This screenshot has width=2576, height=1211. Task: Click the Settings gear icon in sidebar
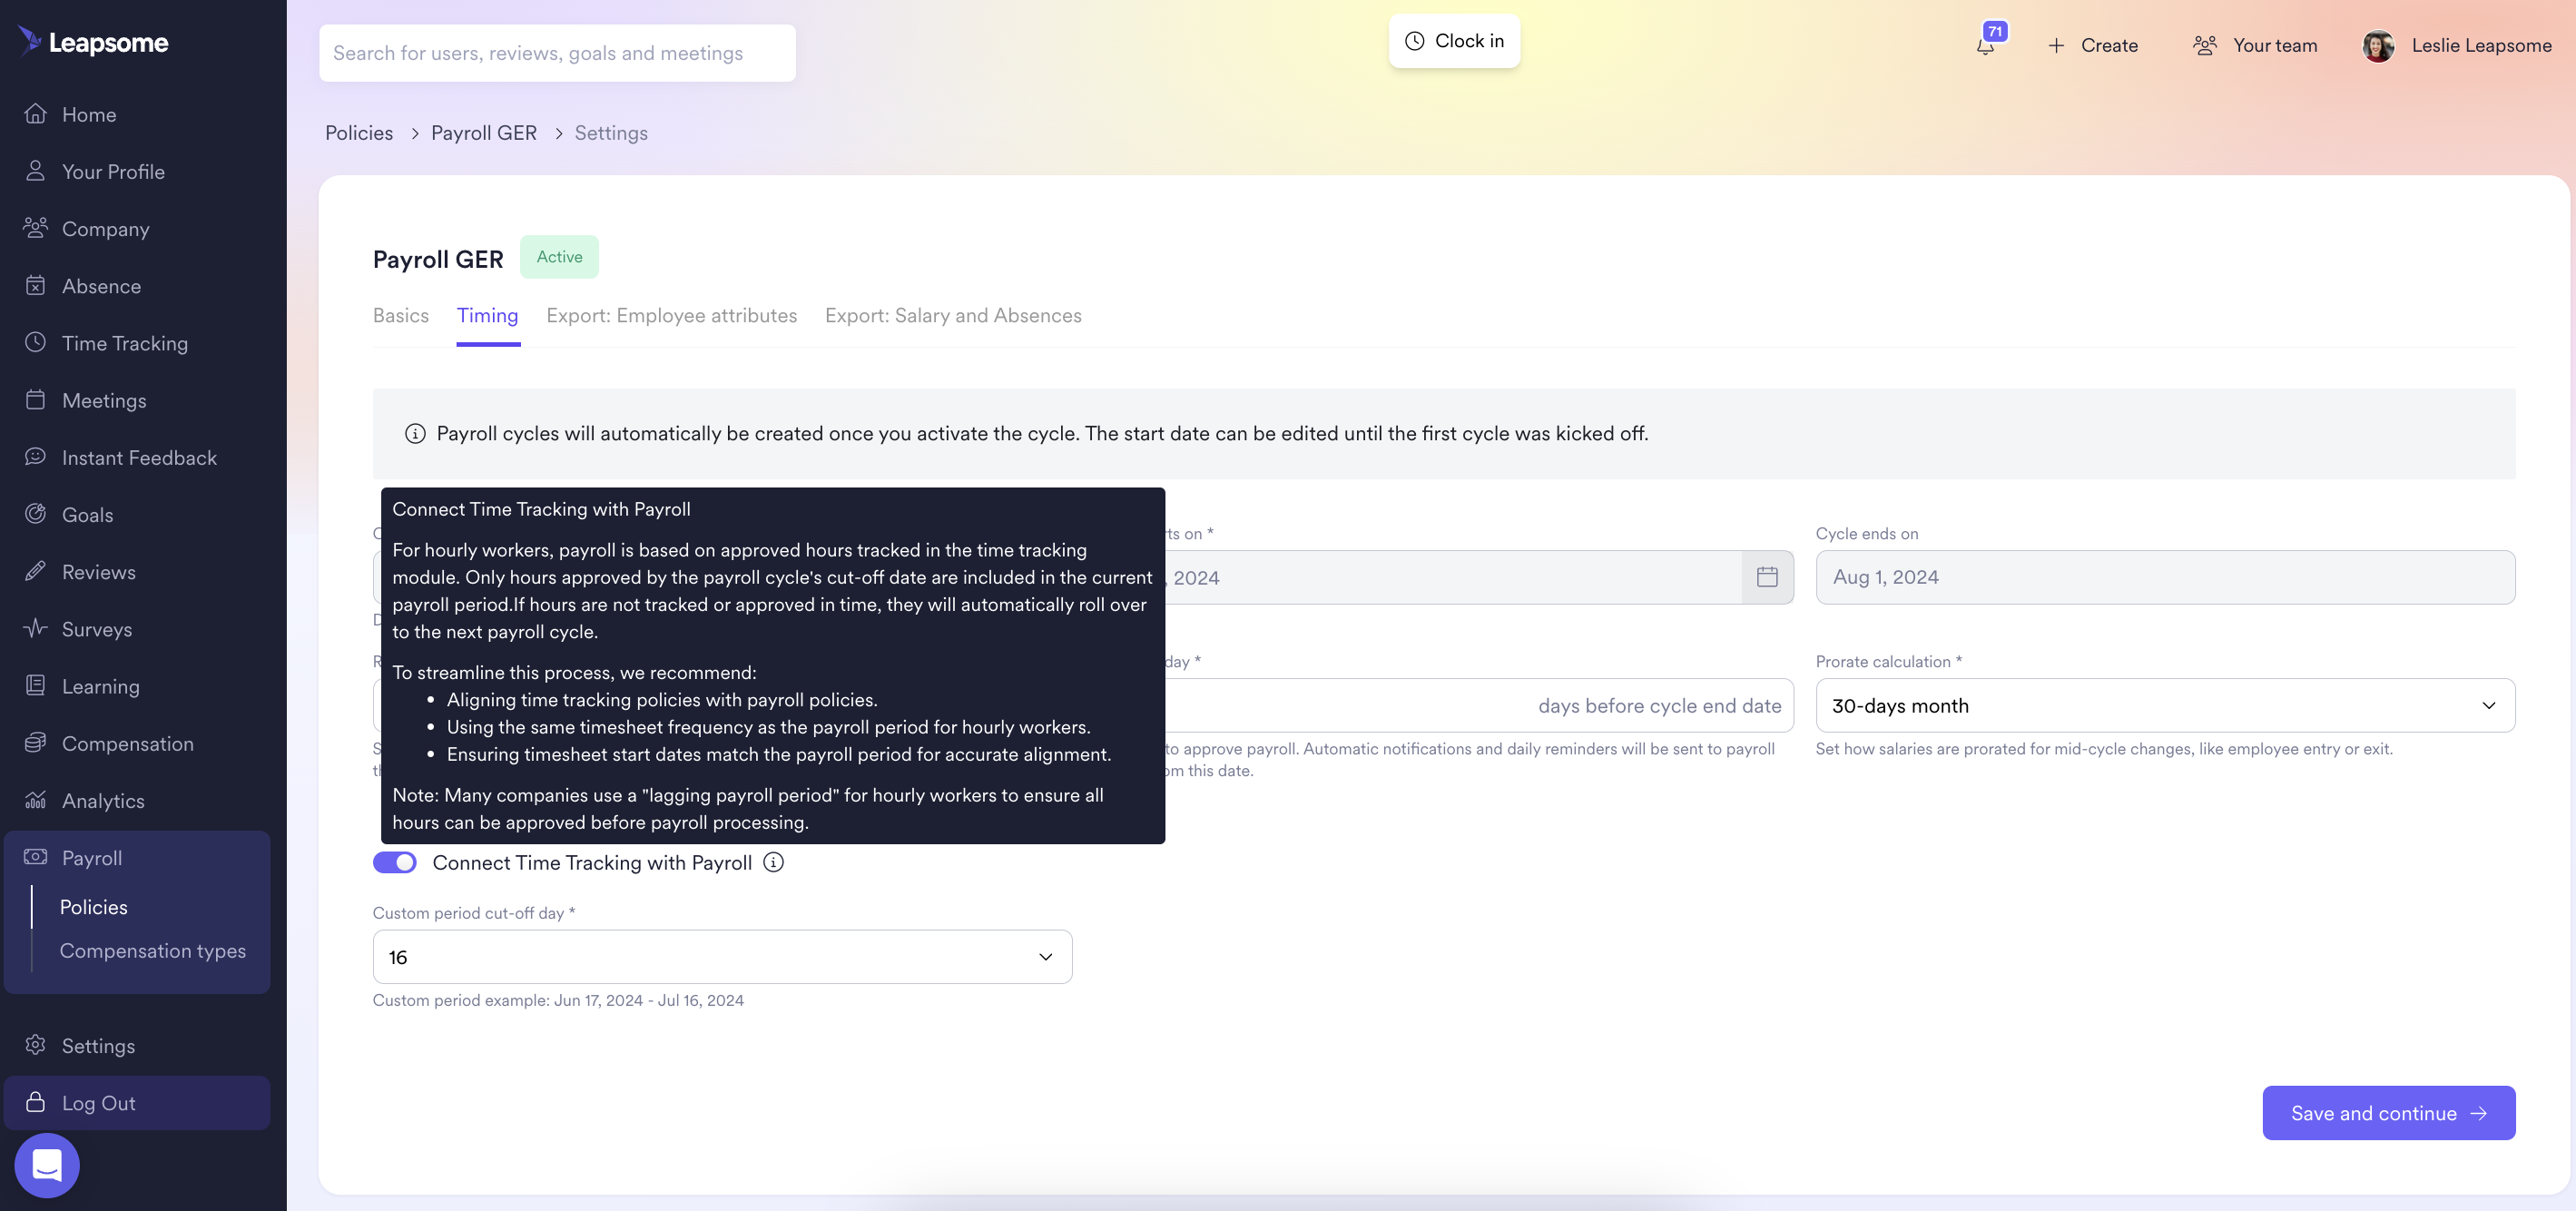[36, 1045]
